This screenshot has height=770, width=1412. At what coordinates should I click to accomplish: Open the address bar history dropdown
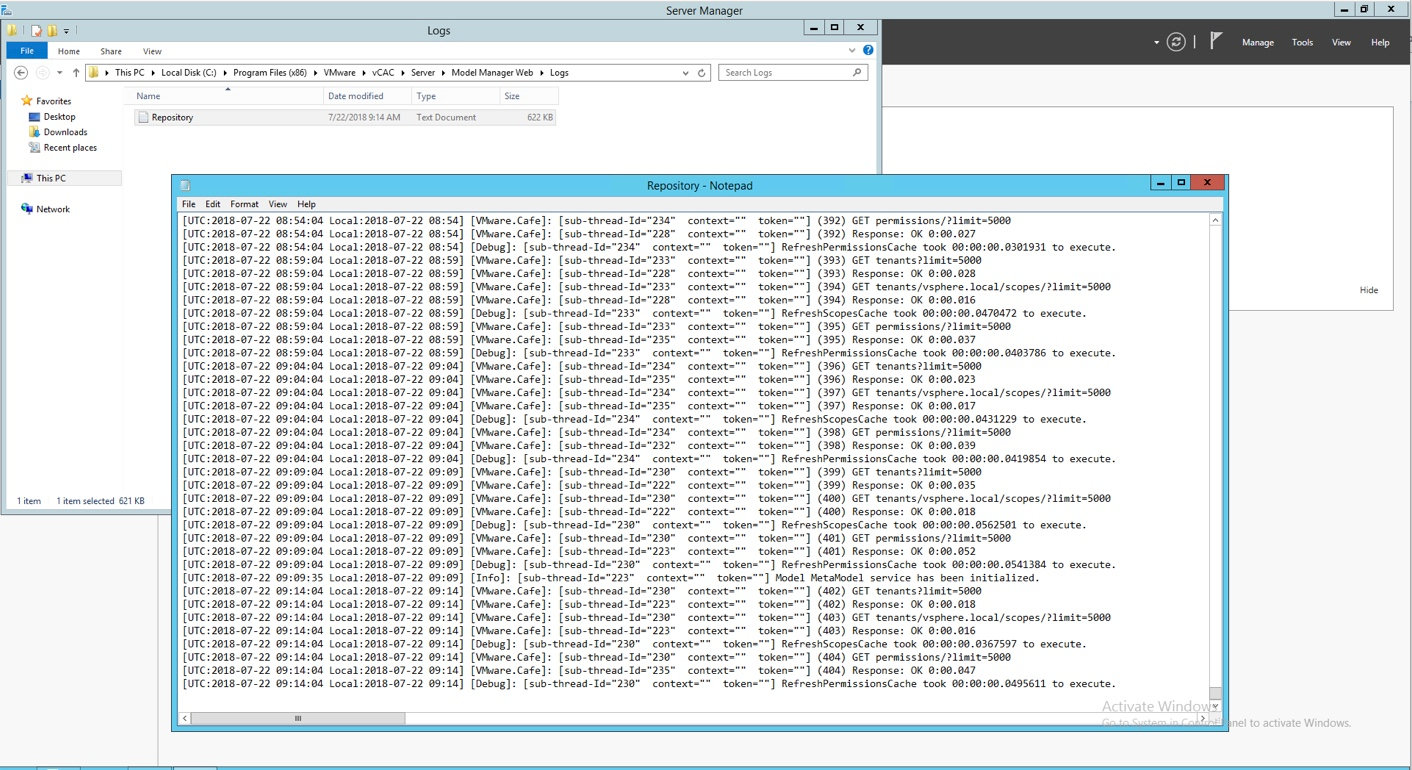(x=685, y=73)
